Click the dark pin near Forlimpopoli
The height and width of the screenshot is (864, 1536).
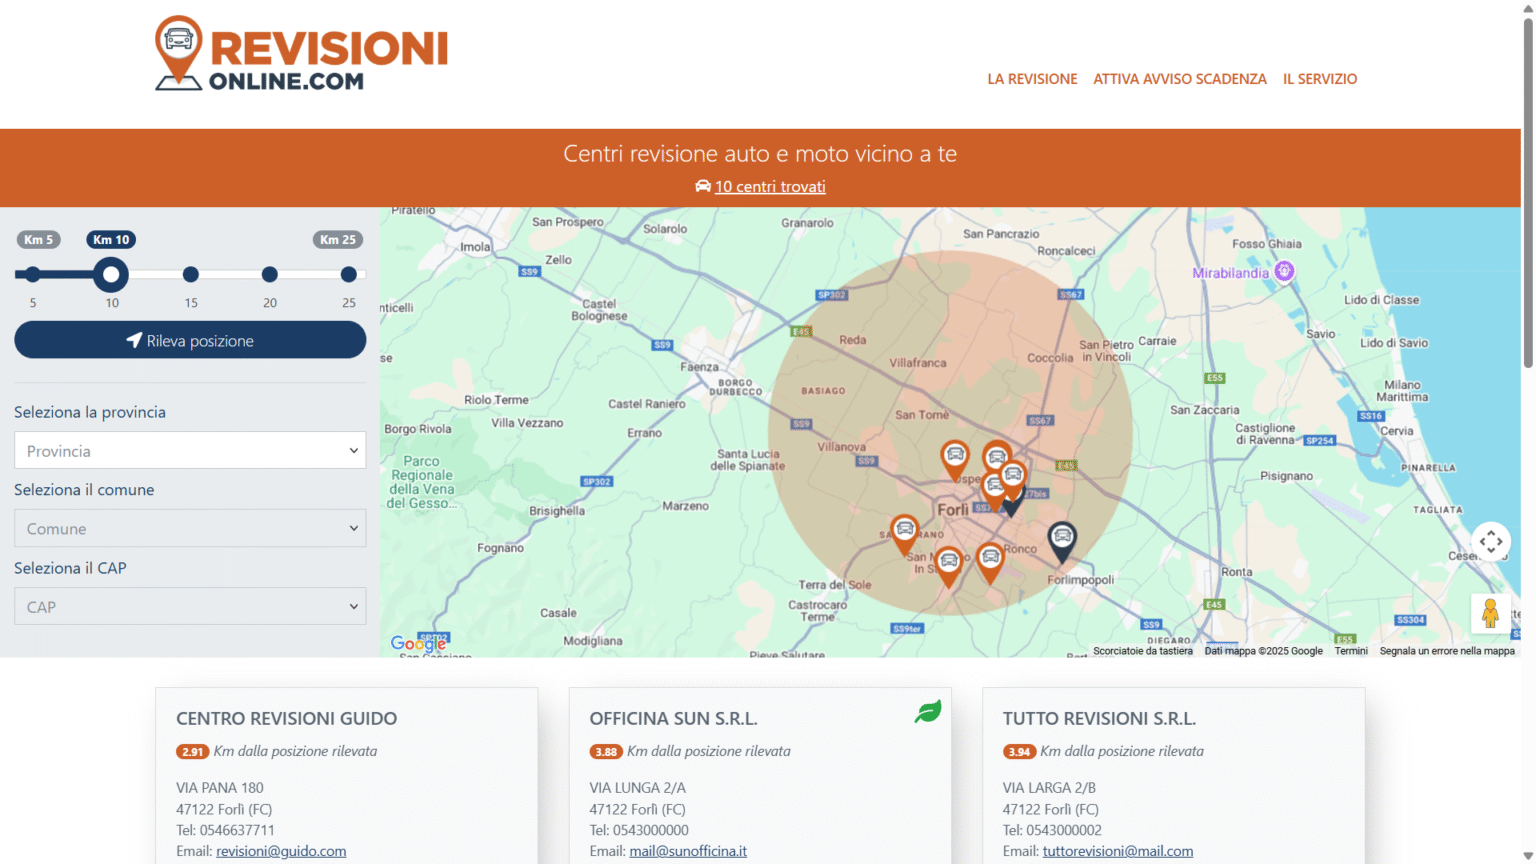(1061, 540)
